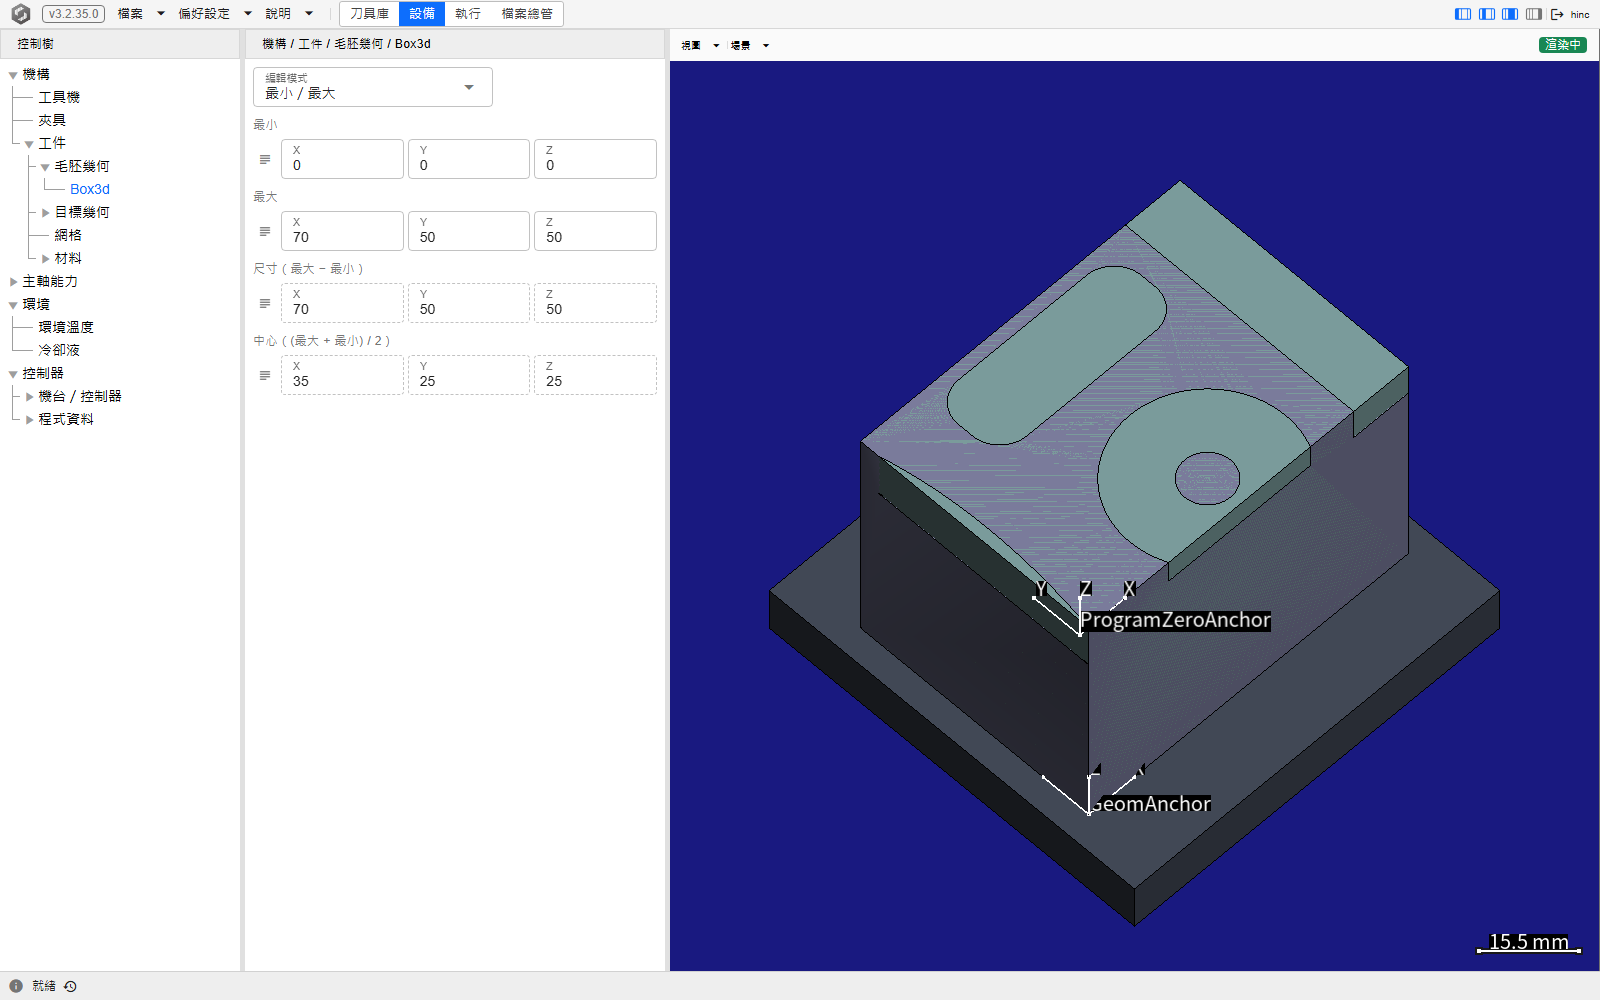Select the second panel layout icon

(x=1487, y=14)
